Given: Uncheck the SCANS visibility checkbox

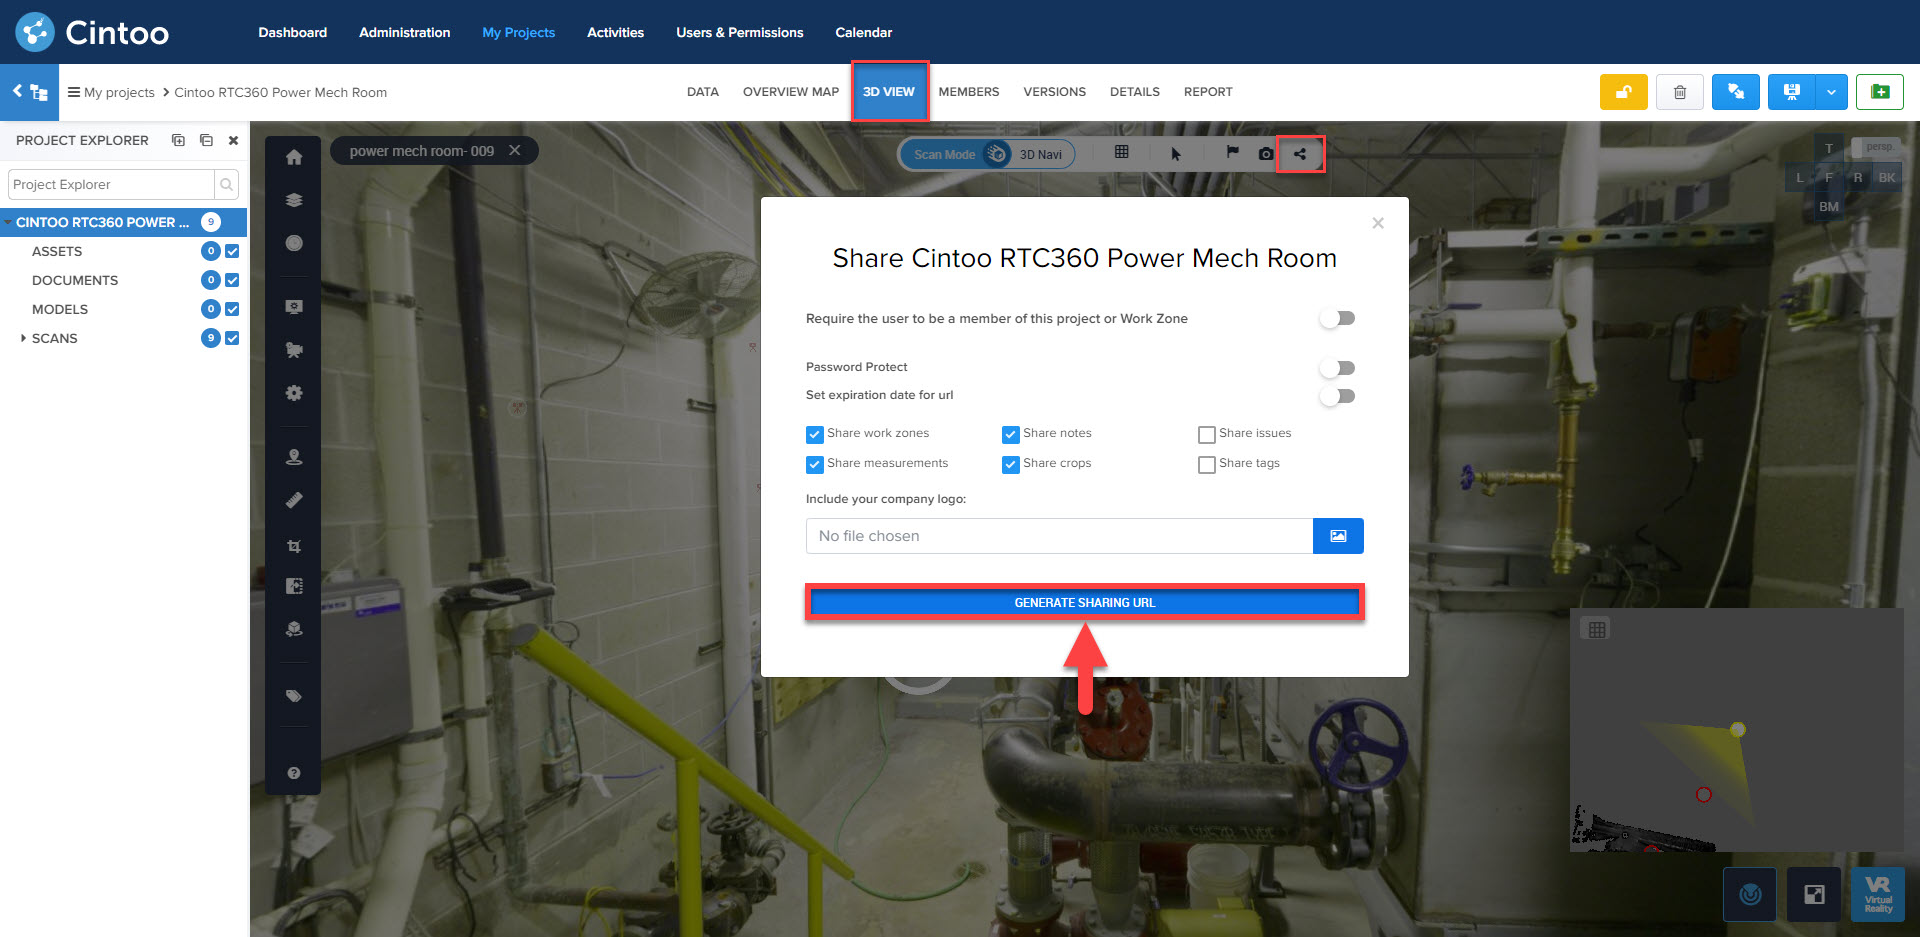Looking at the screenshot, I should [x=232, y=338].
